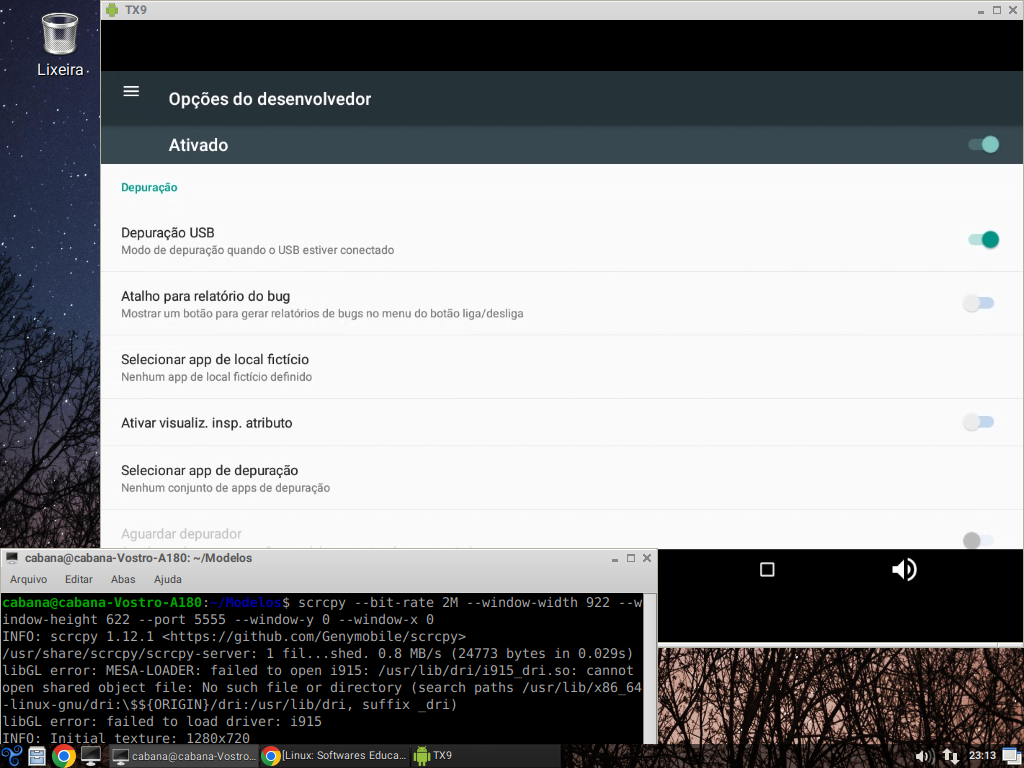
Task: Turn off the Depuração USB toggle
Action: click(983, 240)
